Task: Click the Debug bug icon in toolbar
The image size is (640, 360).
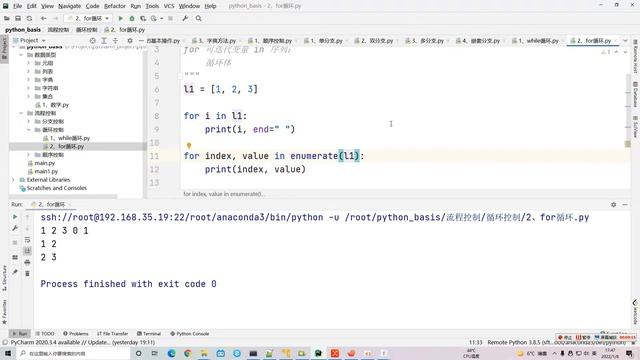Action: tap(132, 18)
